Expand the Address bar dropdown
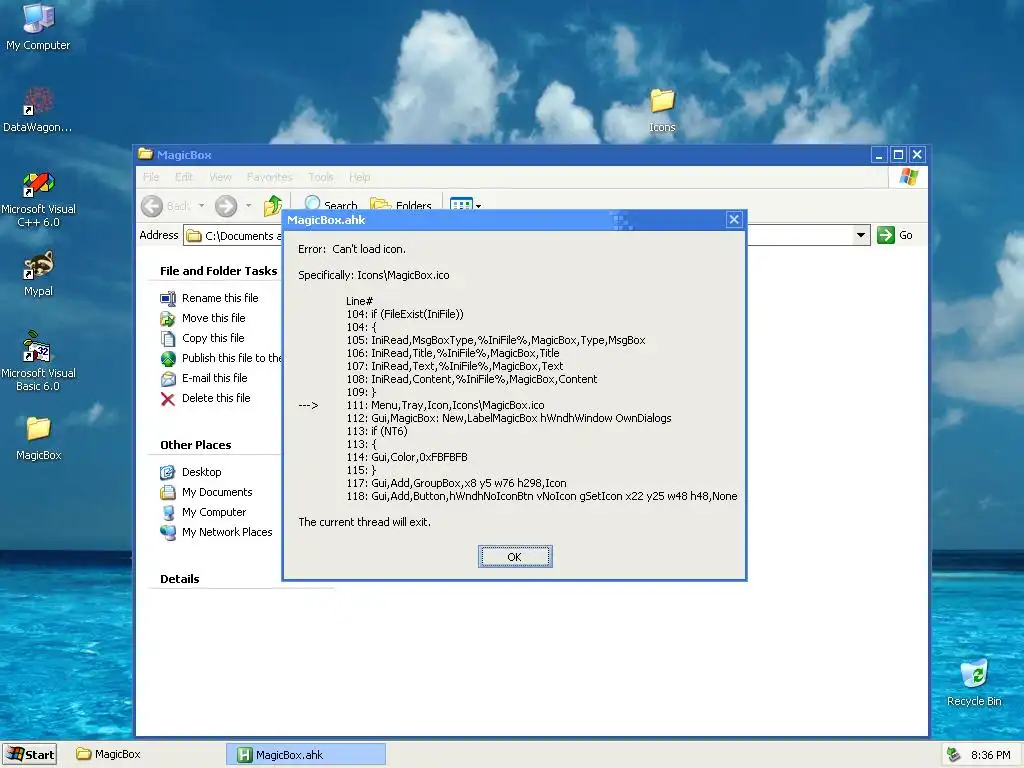Image resolution: width=1024 pixels, height=768 pixels. click(861, 235)
